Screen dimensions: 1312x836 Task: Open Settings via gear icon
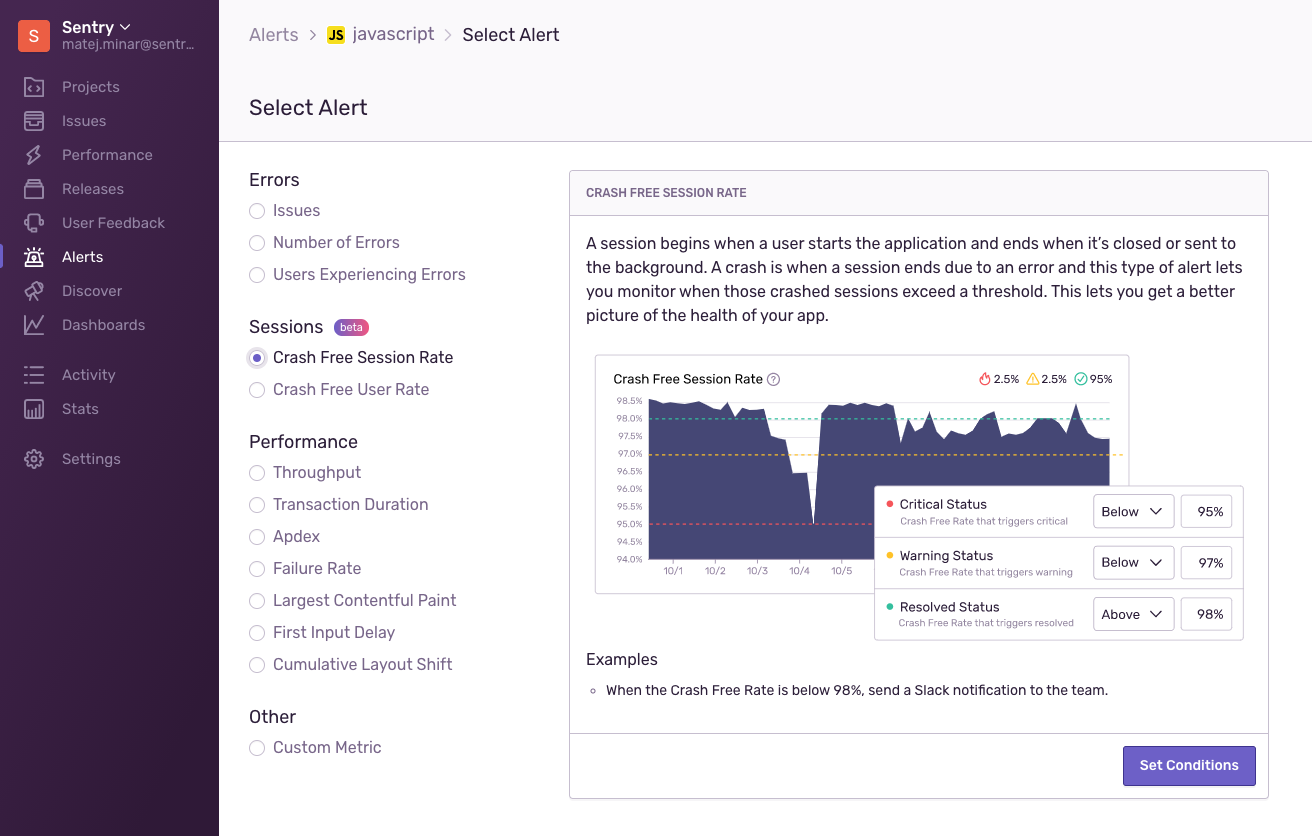34,459
